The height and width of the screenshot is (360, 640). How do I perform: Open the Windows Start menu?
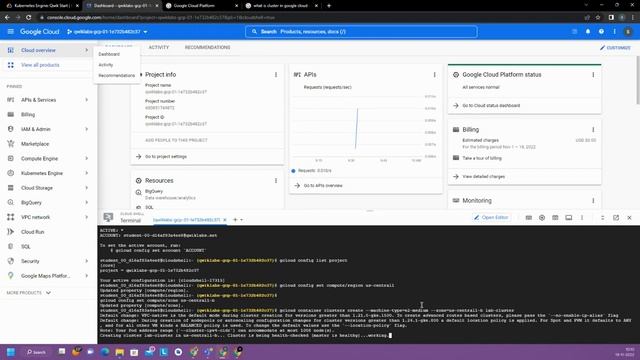pos(11,352)
